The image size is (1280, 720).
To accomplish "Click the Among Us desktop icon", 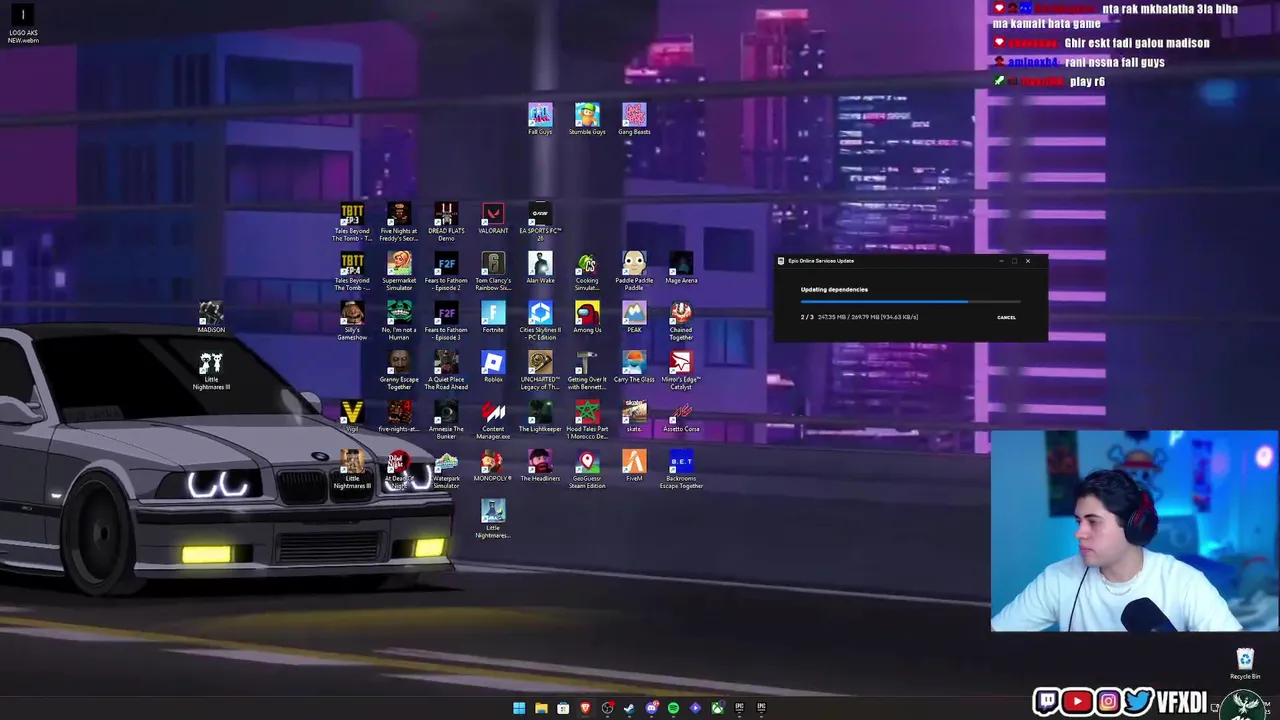I will tap(587, 317).
